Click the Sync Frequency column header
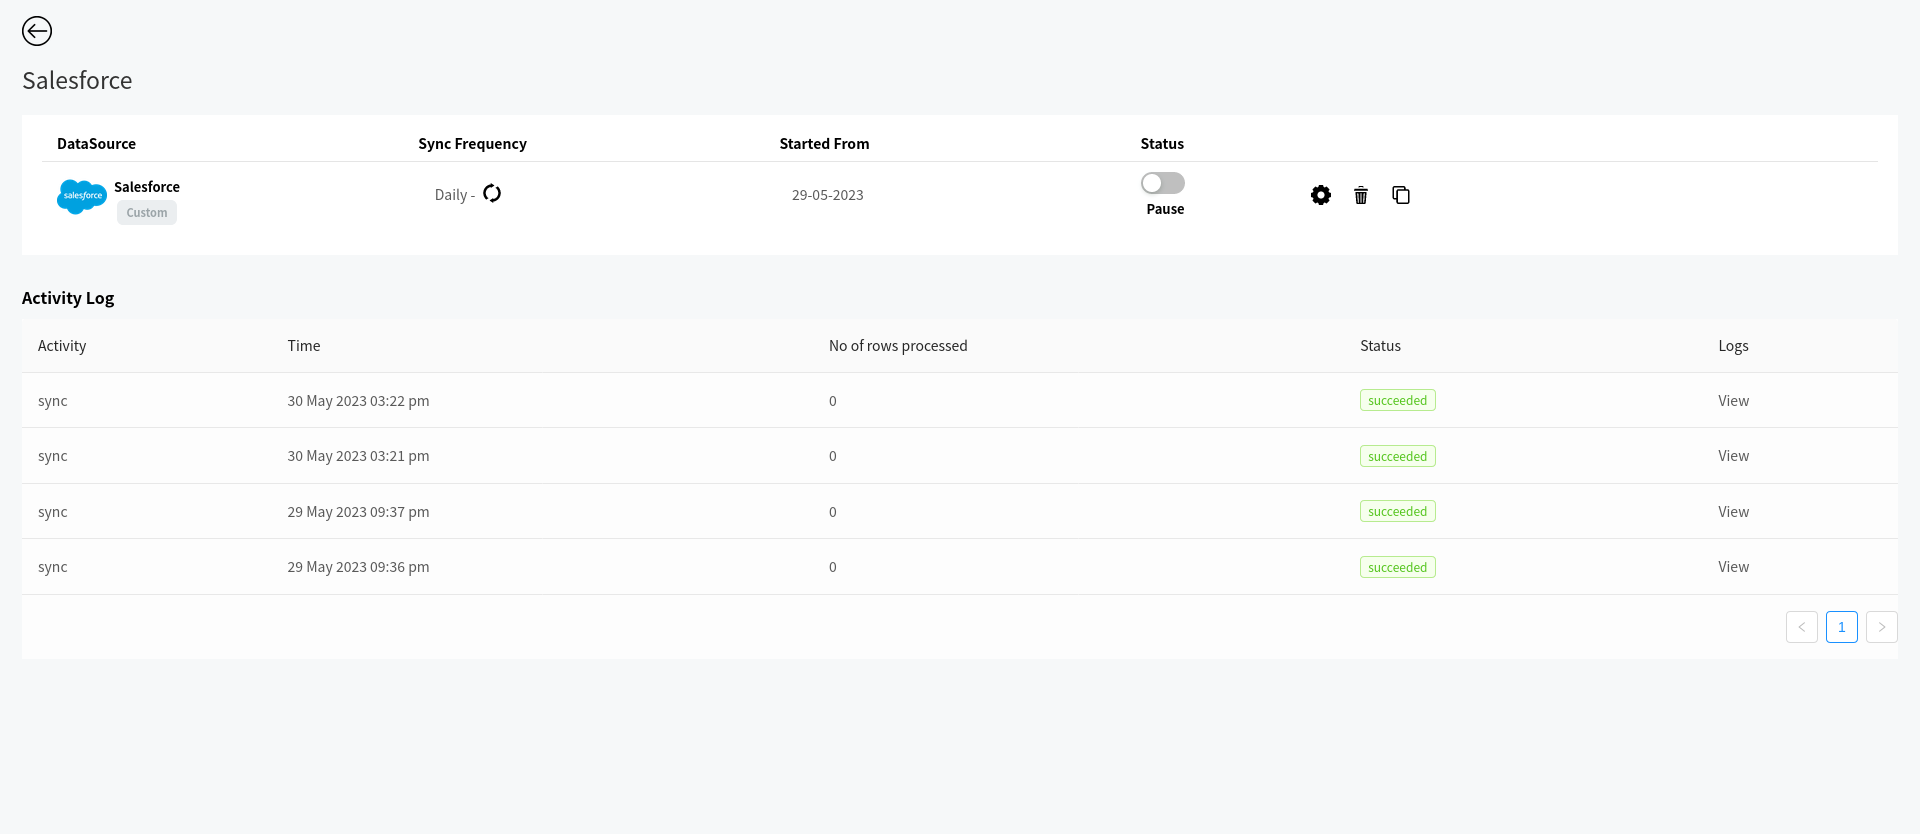This screenshot has height=834, width=1920. click(x=472, y=144)
